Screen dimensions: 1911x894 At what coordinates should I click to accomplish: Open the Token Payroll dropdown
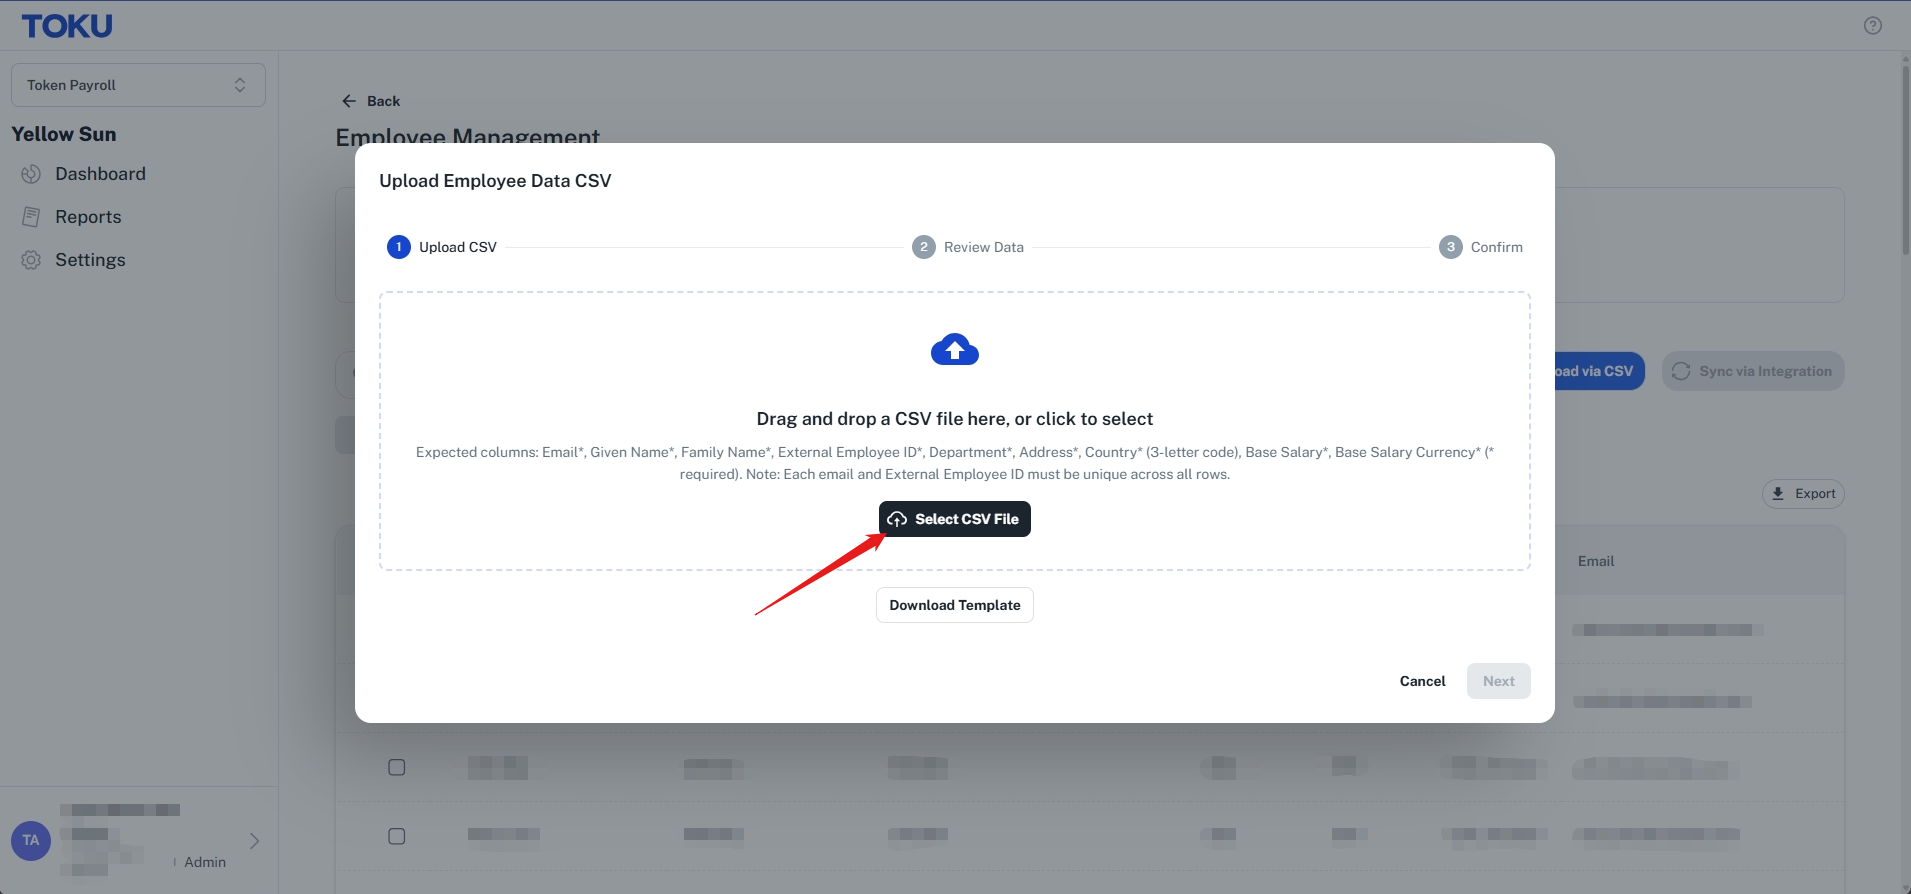pyautogui.click(x=138, y=85)
